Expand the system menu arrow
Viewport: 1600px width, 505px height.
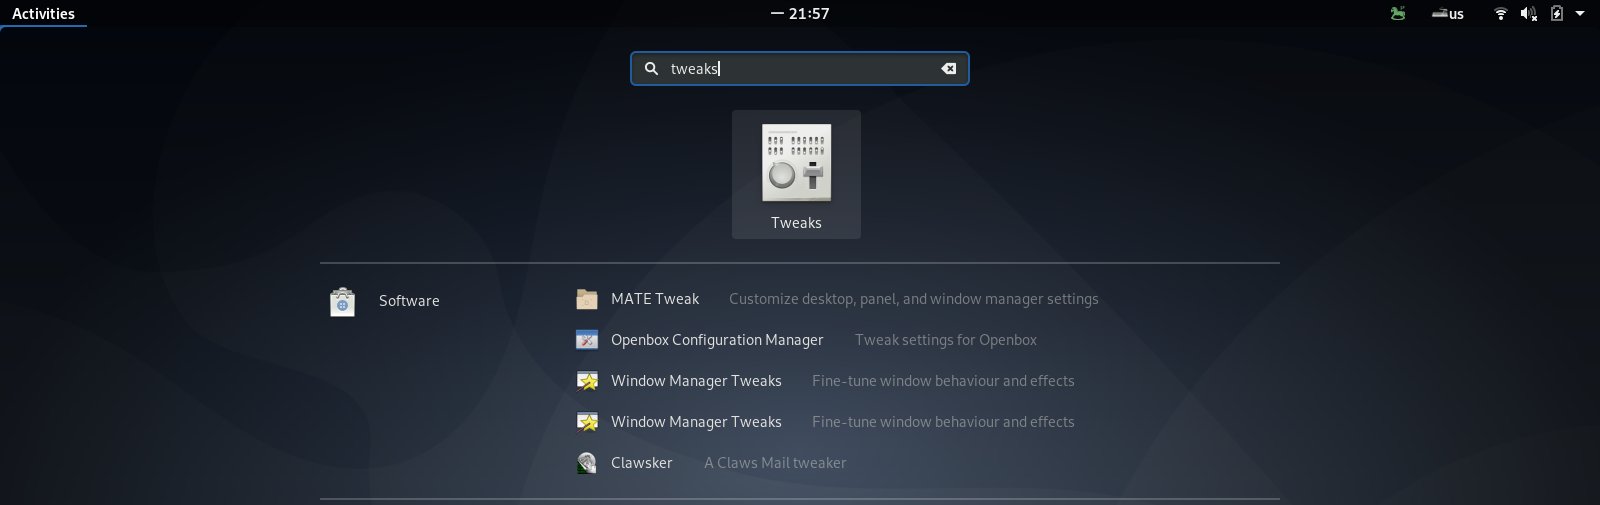point(1580,13)
